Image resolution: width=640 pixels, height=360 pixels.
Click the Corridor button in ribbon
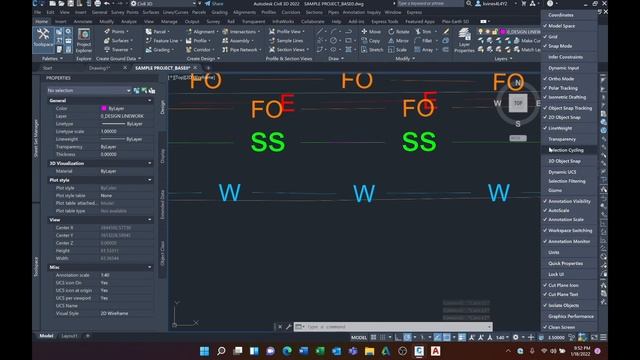click(x=199, y=49)
